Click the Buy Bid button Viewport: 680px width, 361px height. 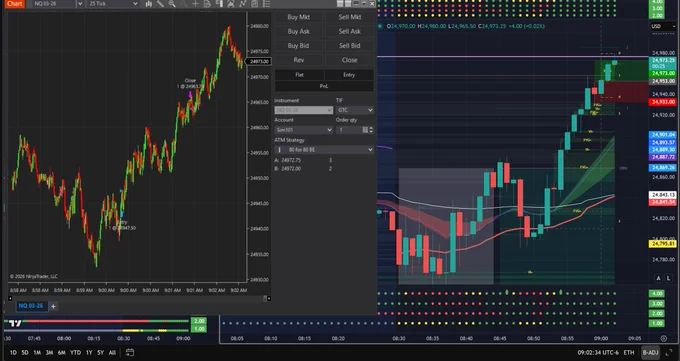(298, 46)
